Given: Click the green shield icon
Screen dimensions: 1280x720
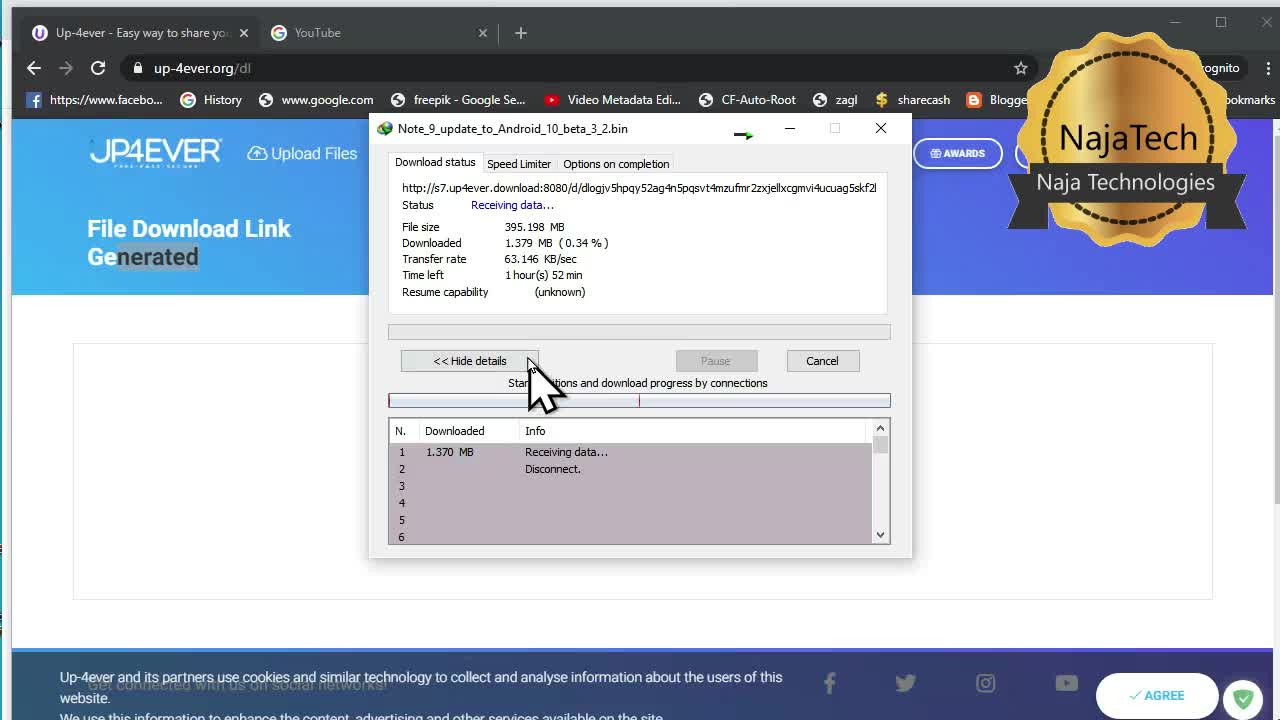Looking at the screenshot, I should [x=1243, y=698].
